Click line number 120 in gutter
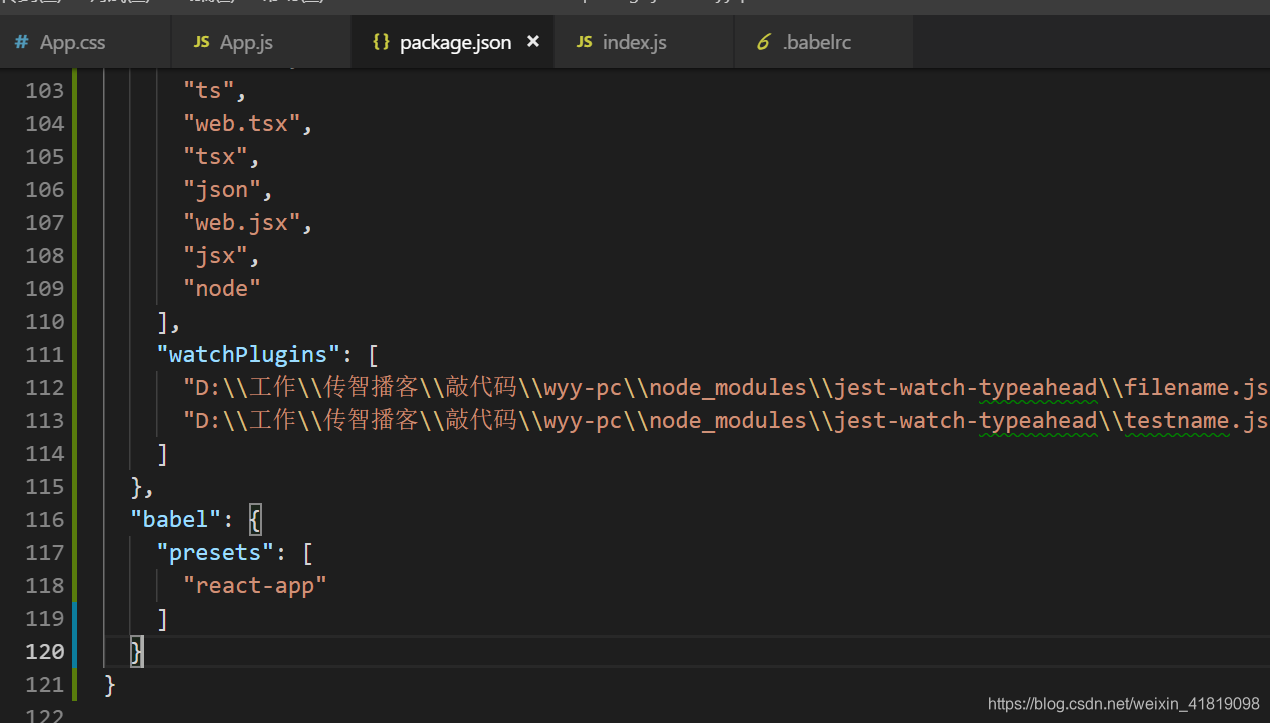Viewport: 1270px width, 723px height. click(x=45, y=651)
